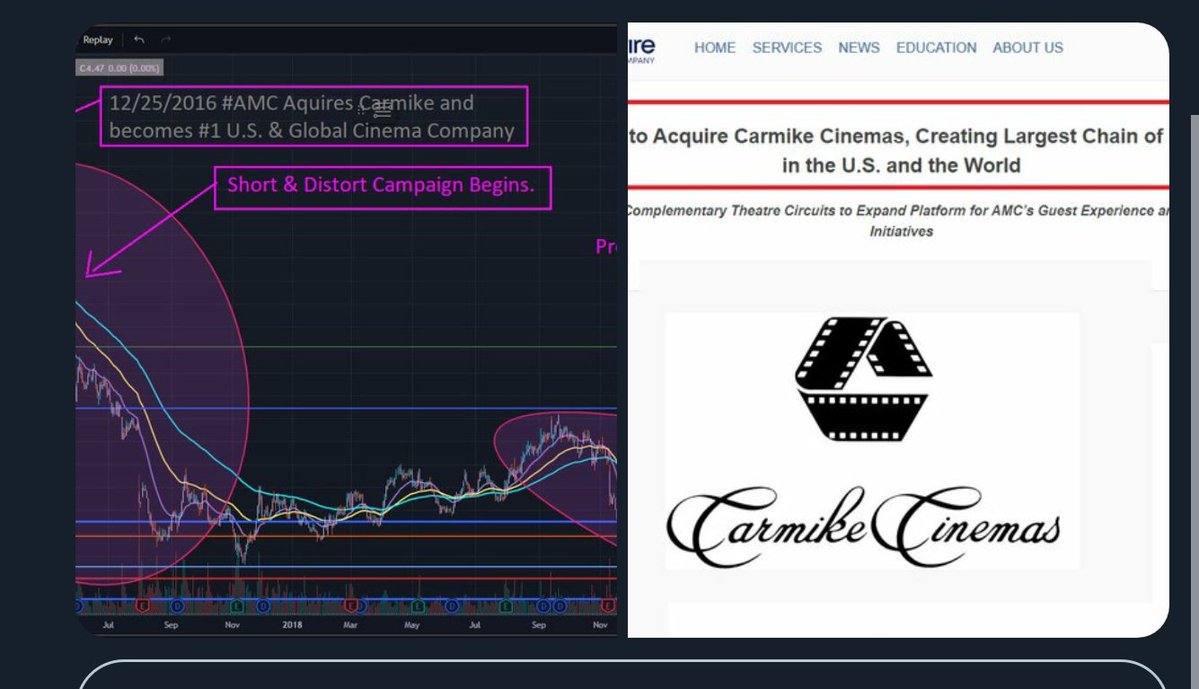Click the green earnings marker near Nov 2017
Viewport: 1199px width, 689px height.
point(237,606)
